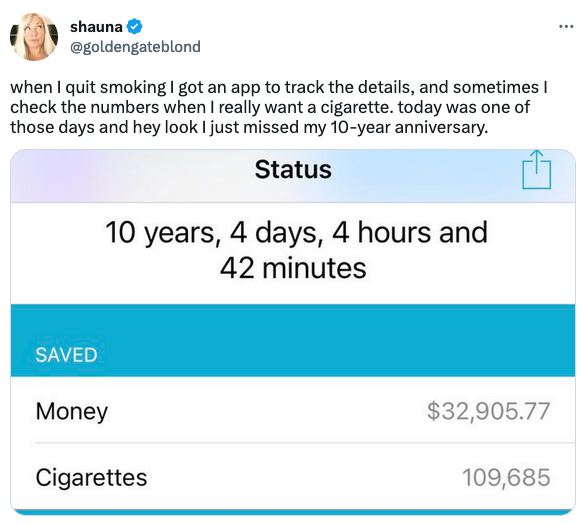Click the tweet text about quitting smoking
The height and width of the screenshot is (524, 586).
(278, 107)
